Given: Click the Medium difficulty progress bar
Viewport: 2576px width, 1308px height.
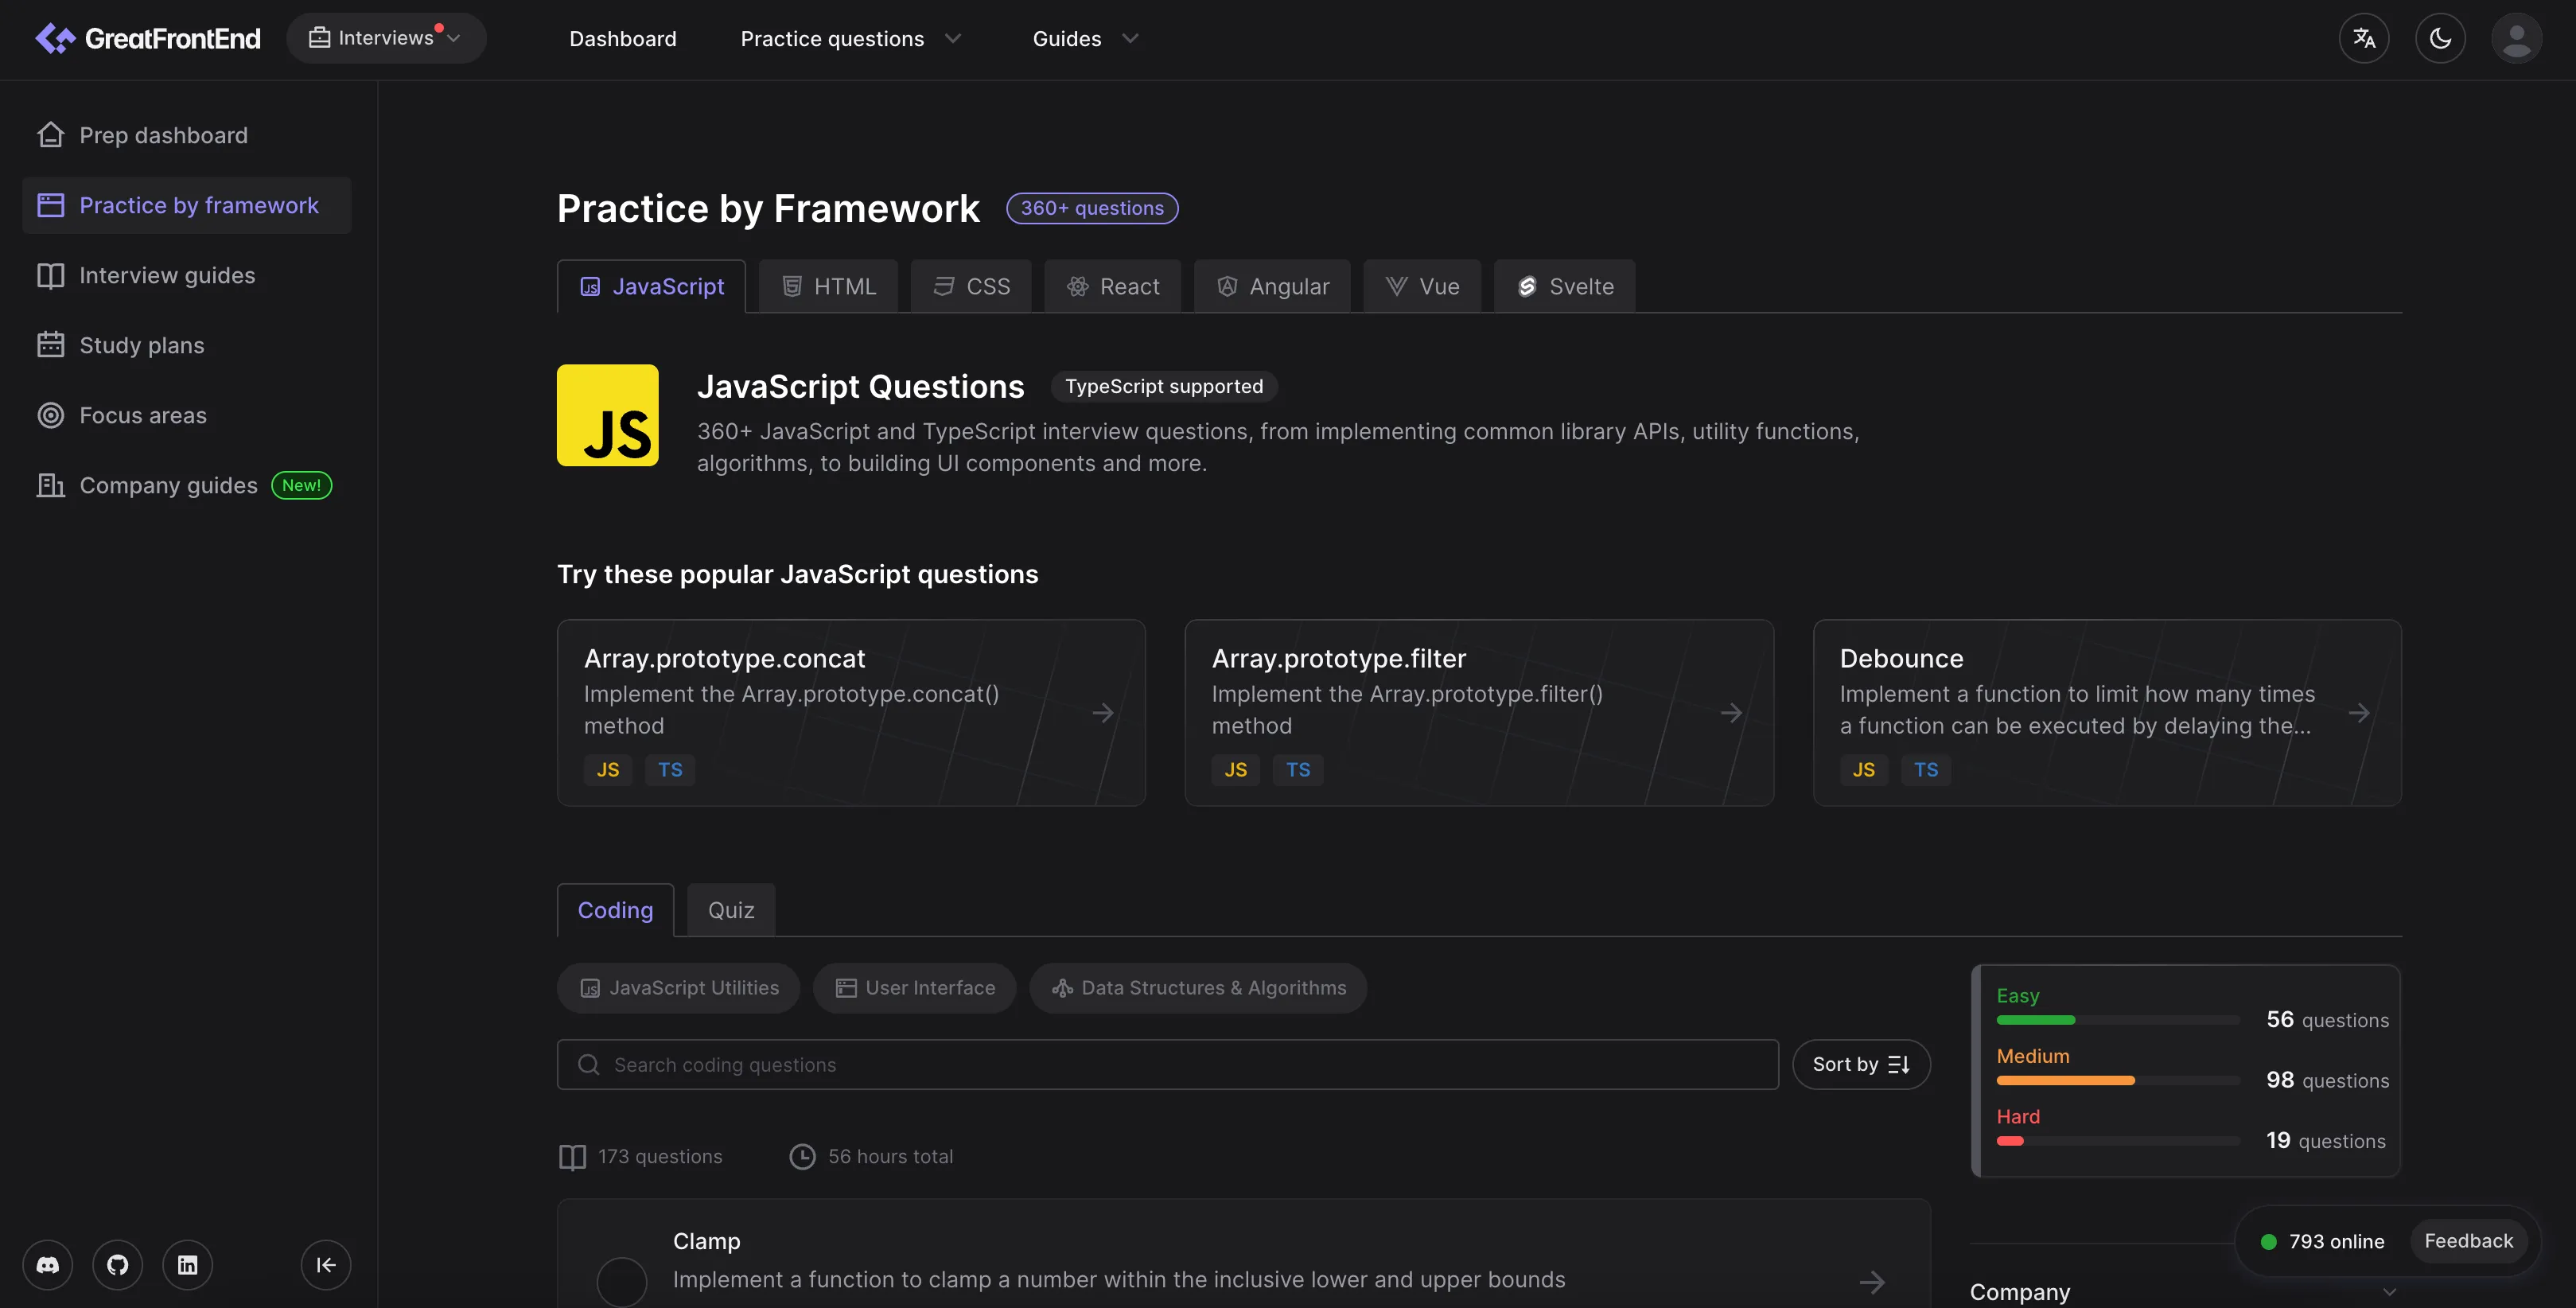Looking at the screenshot, I should point(2118,1080).
